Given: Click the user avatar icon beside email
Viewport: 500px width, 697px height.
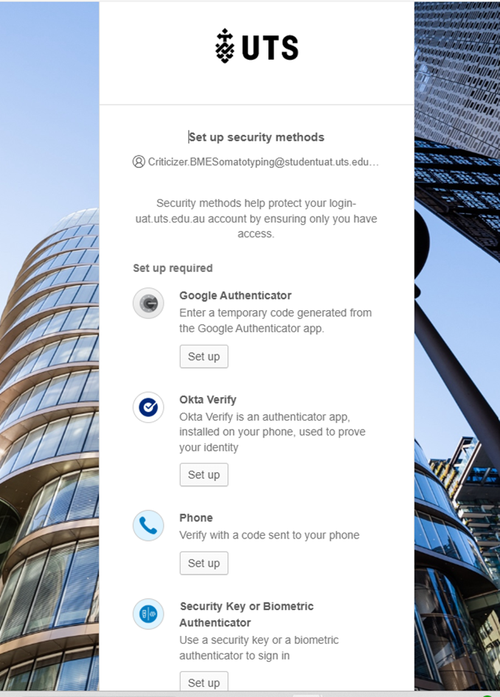Looking at the screenshot, I should click(x=139, y=162).
